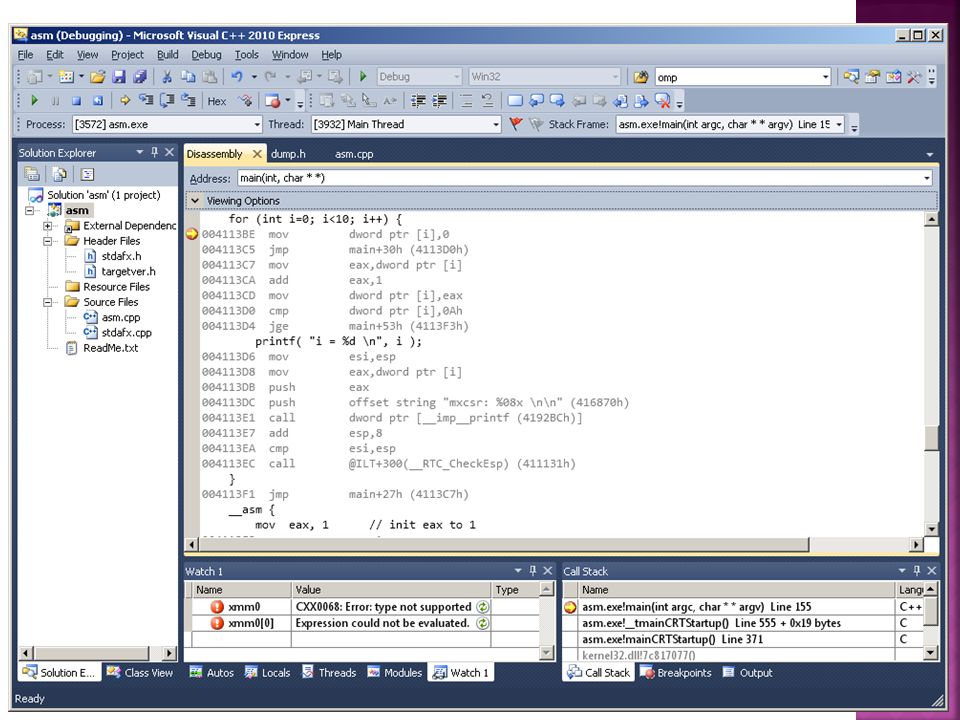Collapse the Header Files folder node

click(x=47, y=241)
